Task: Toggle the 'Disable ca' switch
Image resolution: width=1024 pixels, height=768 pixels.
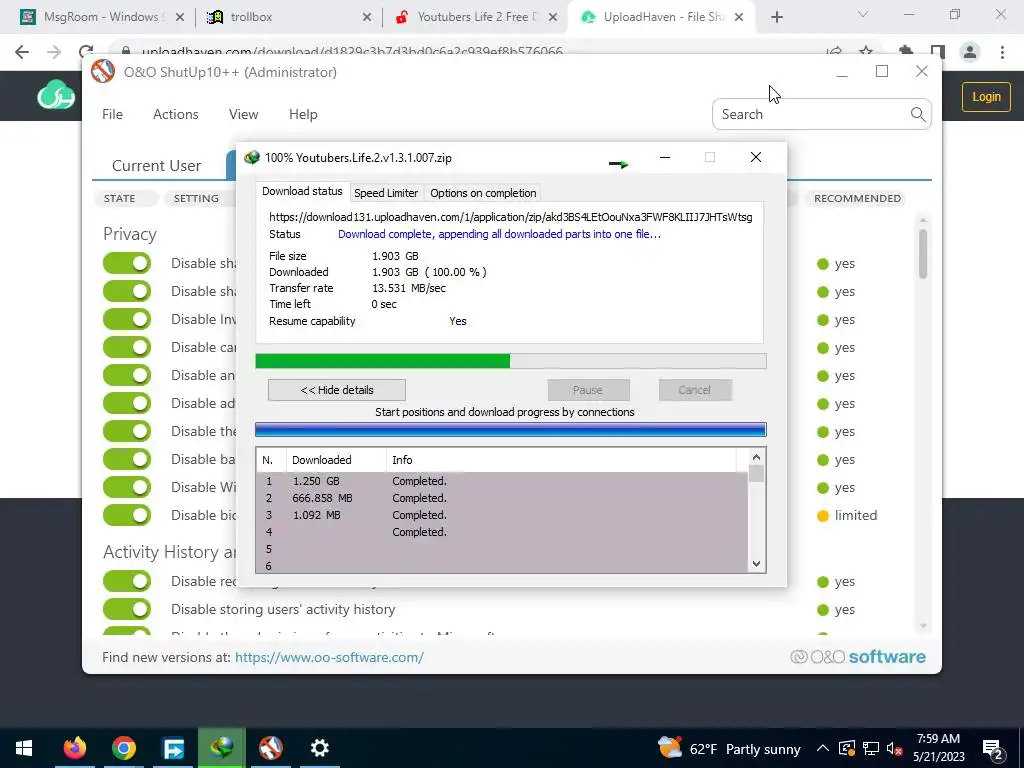Action: 127,347
